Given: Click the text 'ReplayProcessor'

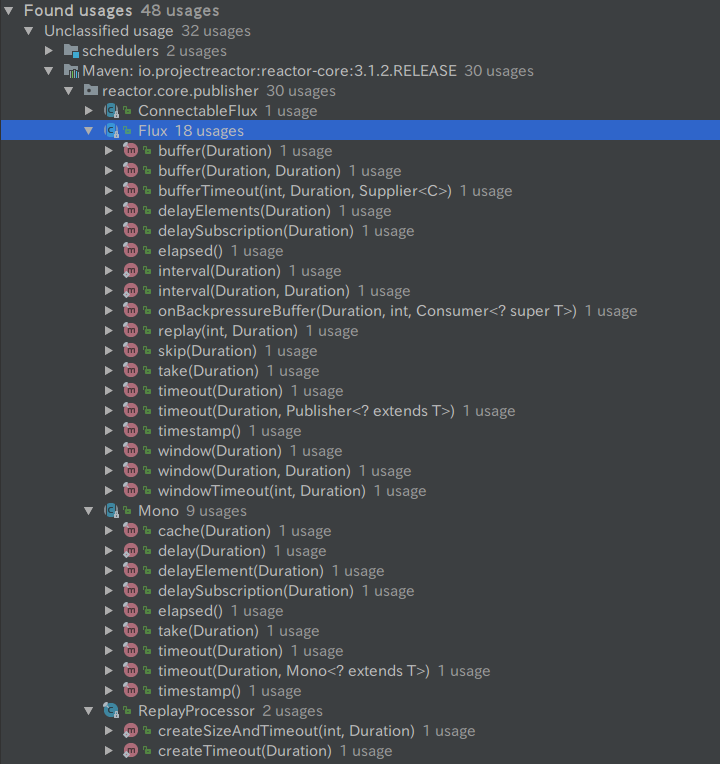Looking at the screenshot, I should tap(196, 711).
